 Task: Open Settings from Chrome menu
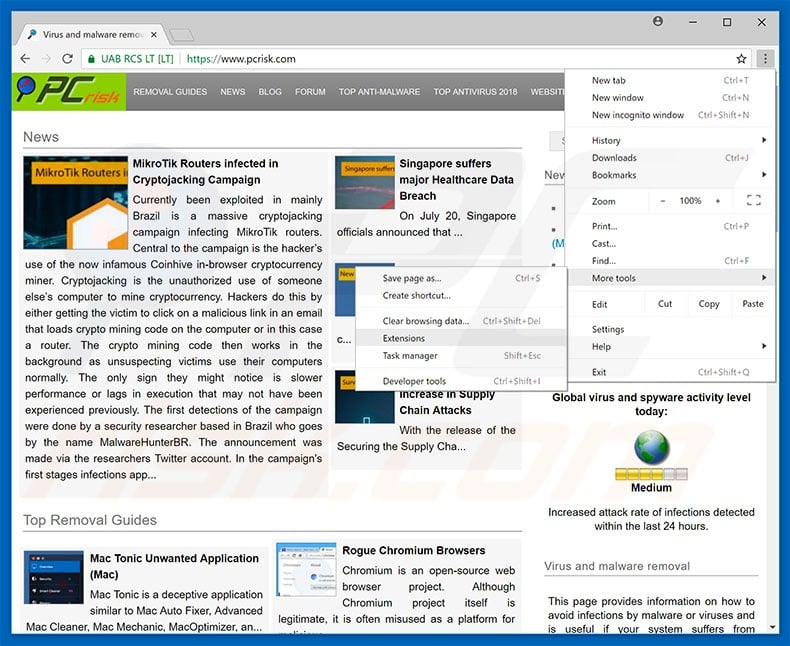pos(670,329)
